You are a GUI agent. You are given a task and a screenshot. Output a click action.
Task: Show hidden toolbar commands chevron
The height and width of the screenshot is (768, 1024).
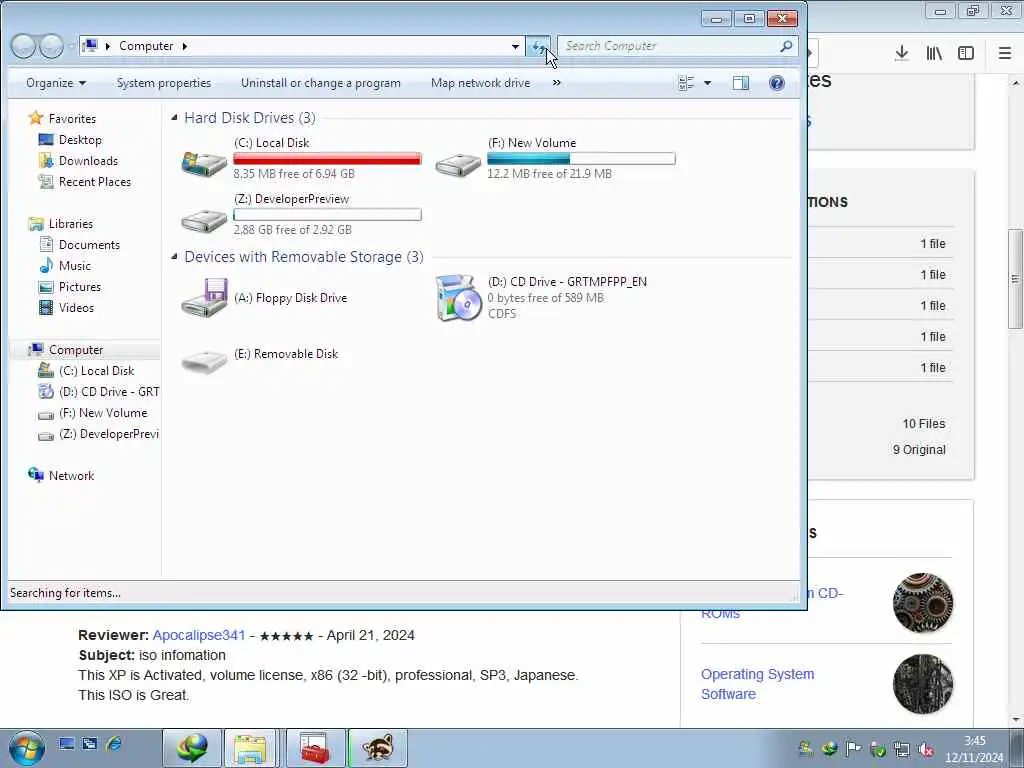(556, 83)
